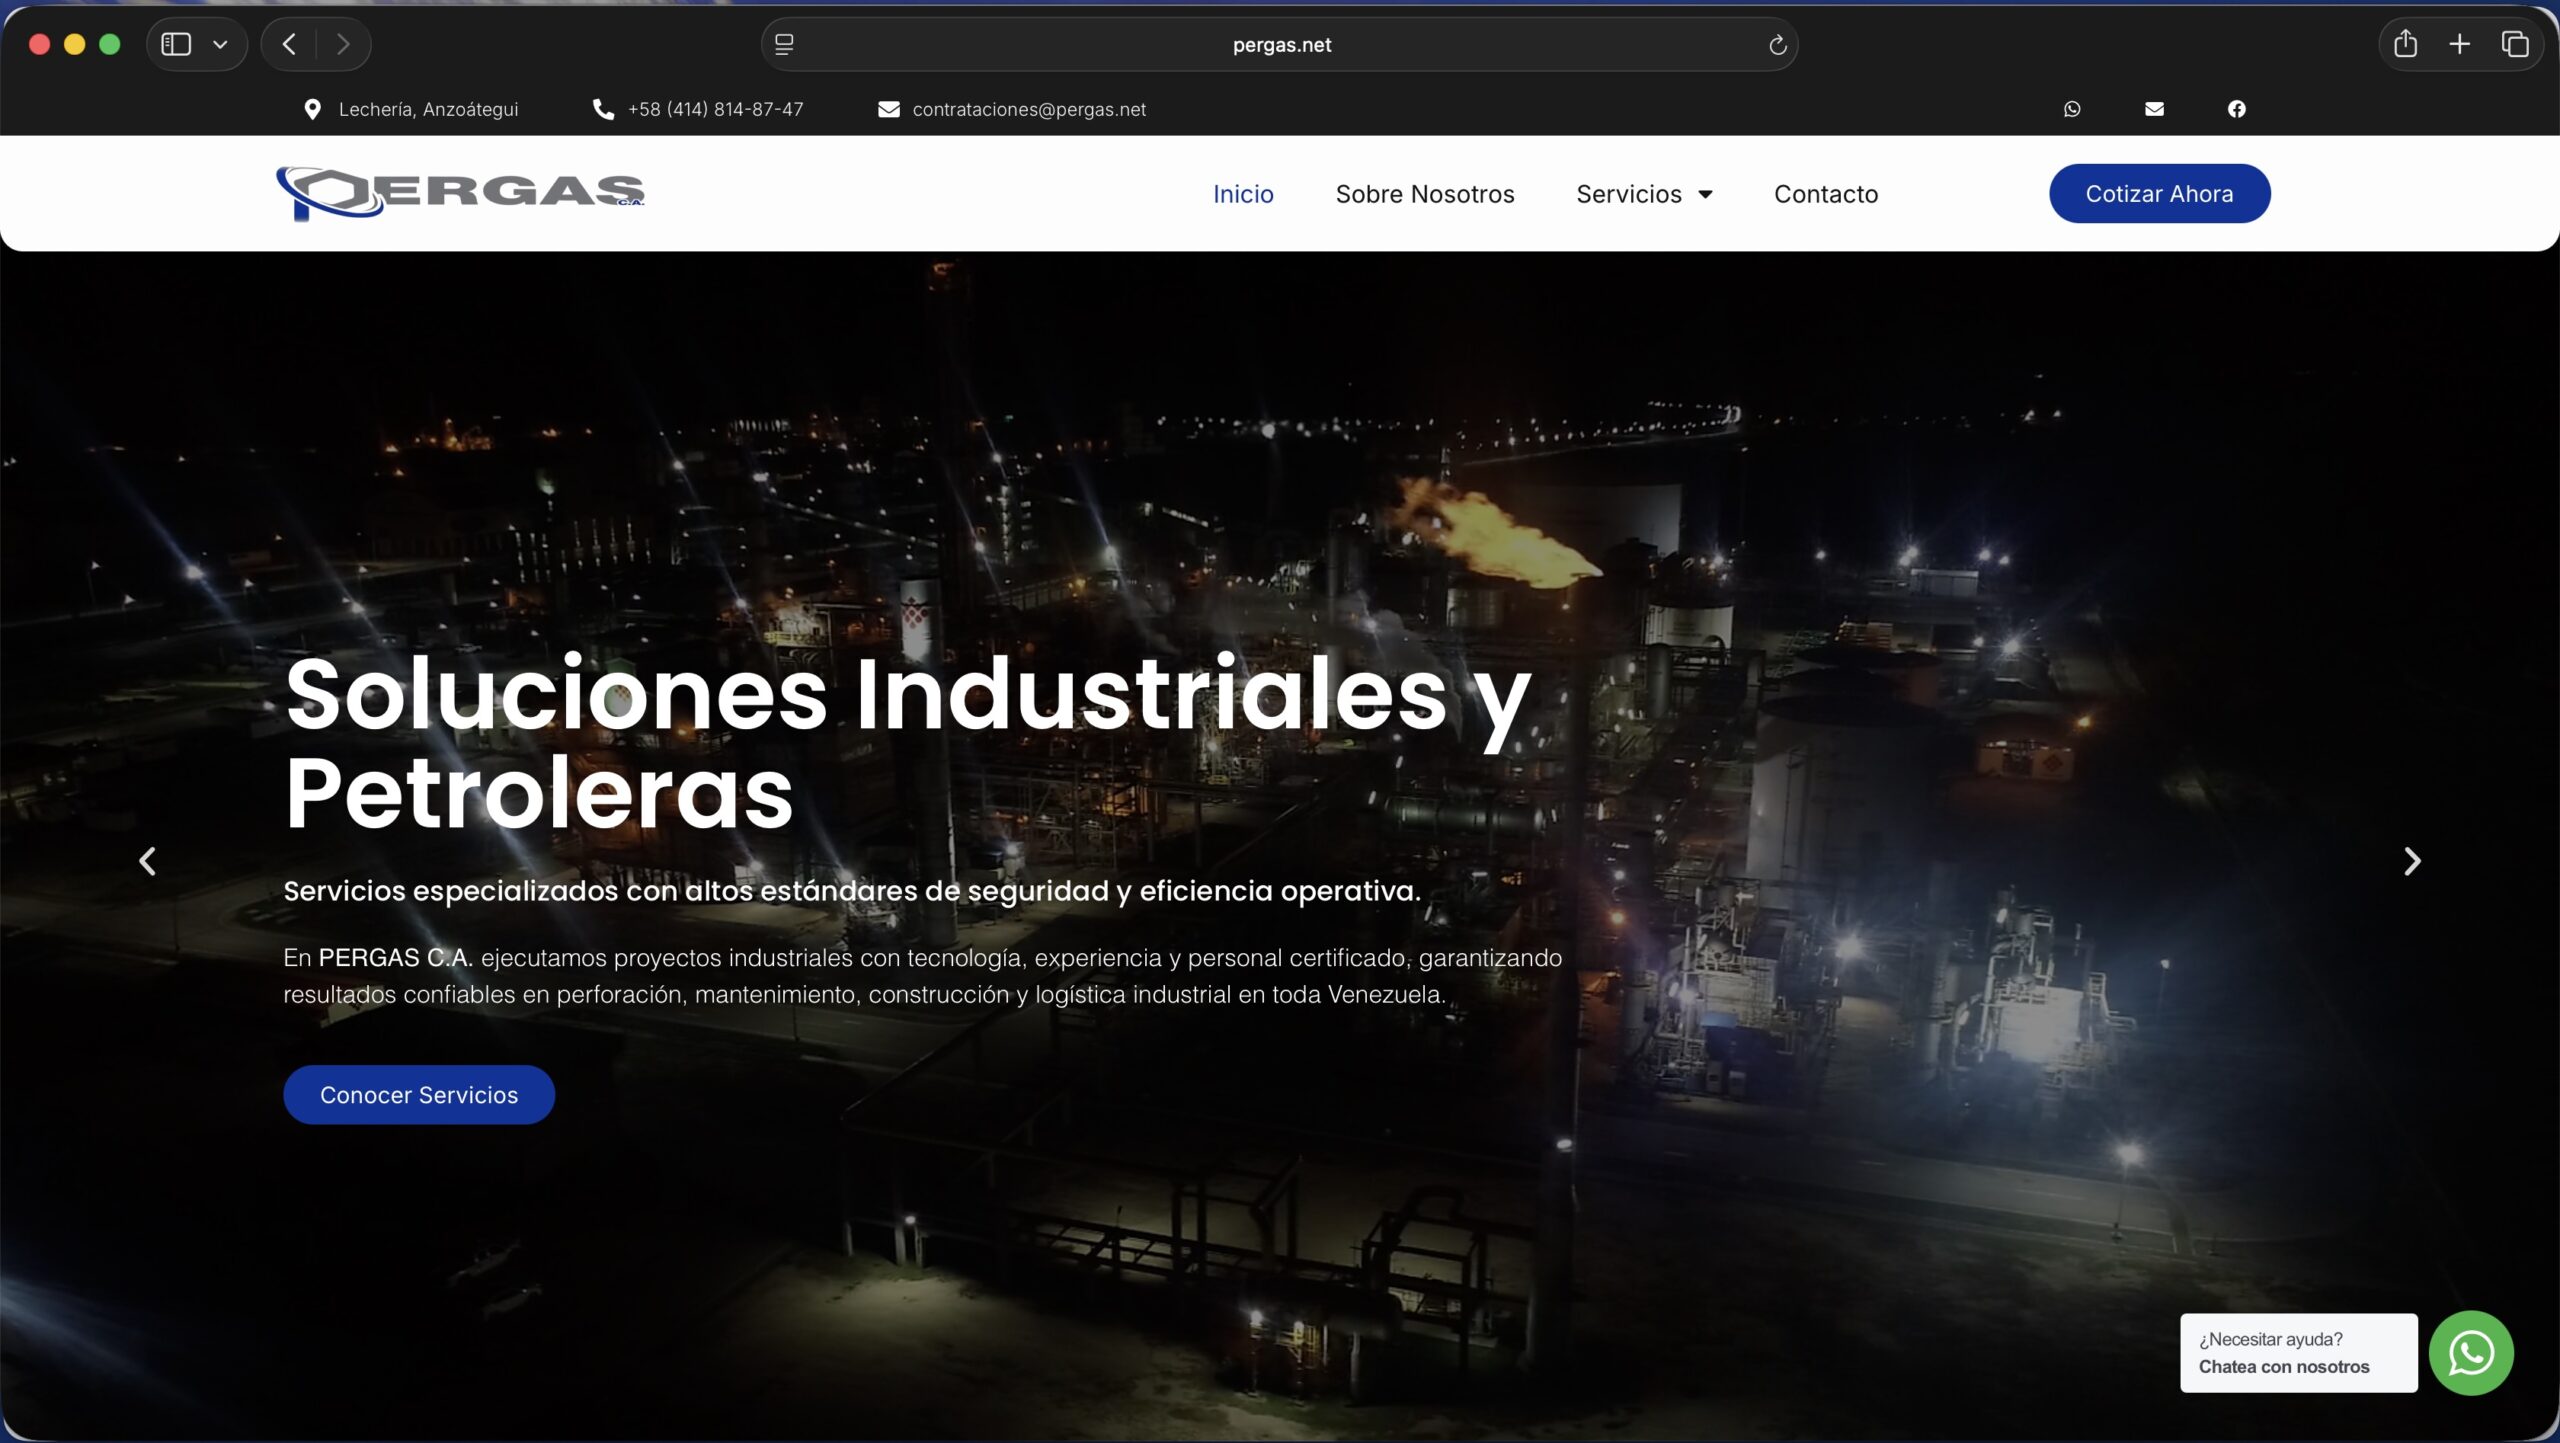Viewport: 2560px width, 1443px height.
Task: Reload the page using the refresh icon
Action: coord(1777,44)
